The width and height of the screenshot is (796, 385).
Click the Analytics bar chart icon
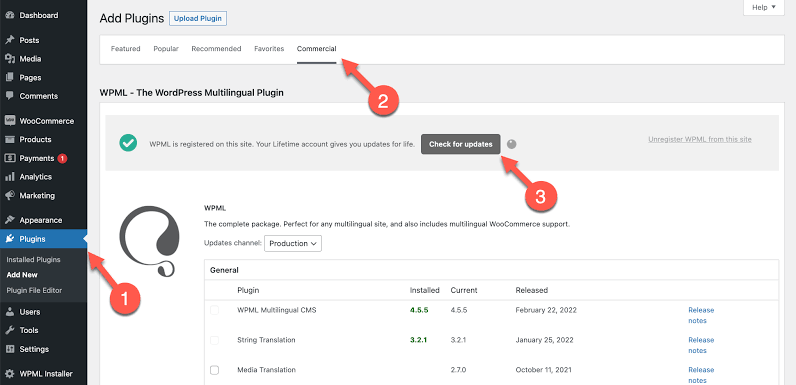click(x=9, y=177)
